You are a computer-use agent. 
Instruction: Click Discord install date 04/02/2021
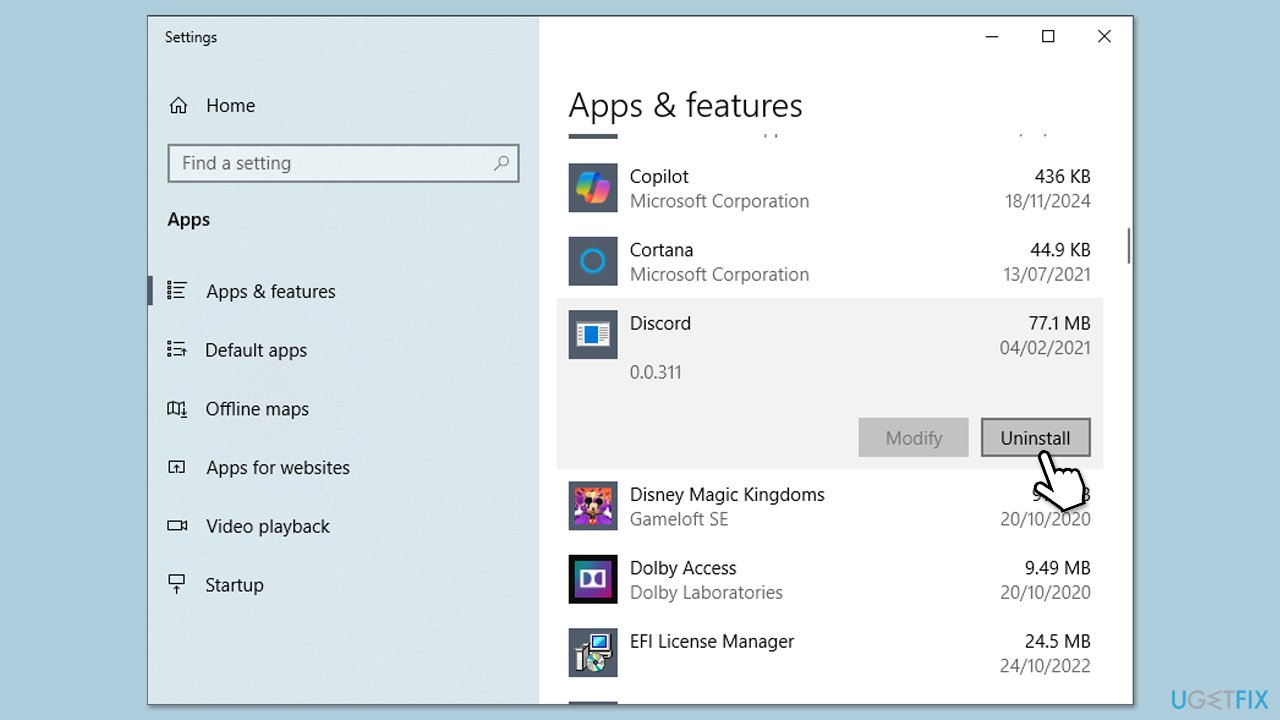point(1045,348)
